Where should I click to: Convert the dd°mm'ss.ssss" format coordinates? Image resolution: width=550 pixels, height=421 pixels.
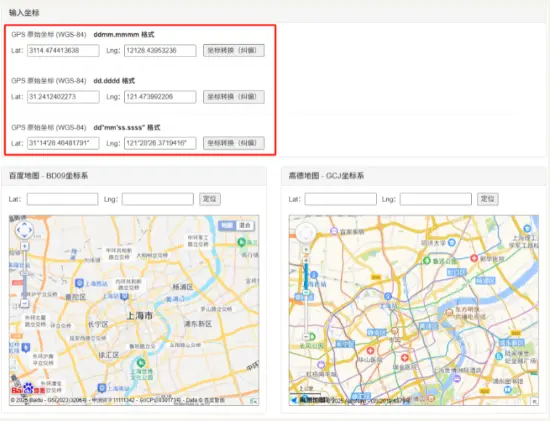coord(234,143)
